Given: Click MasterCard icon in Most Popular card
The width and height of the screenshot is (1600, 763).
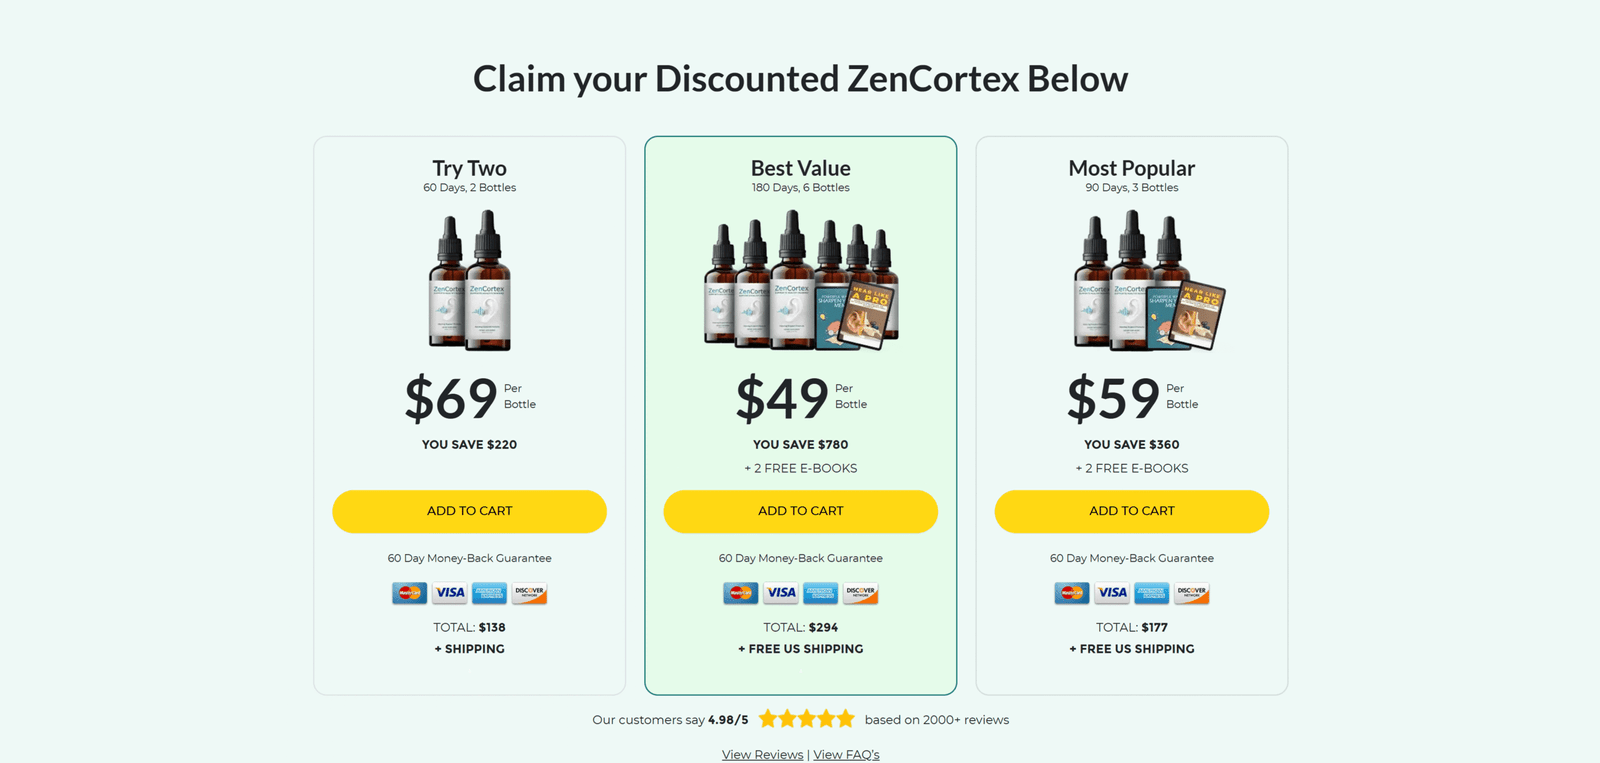Looking at the screenshot, I should coord(1072,593).
